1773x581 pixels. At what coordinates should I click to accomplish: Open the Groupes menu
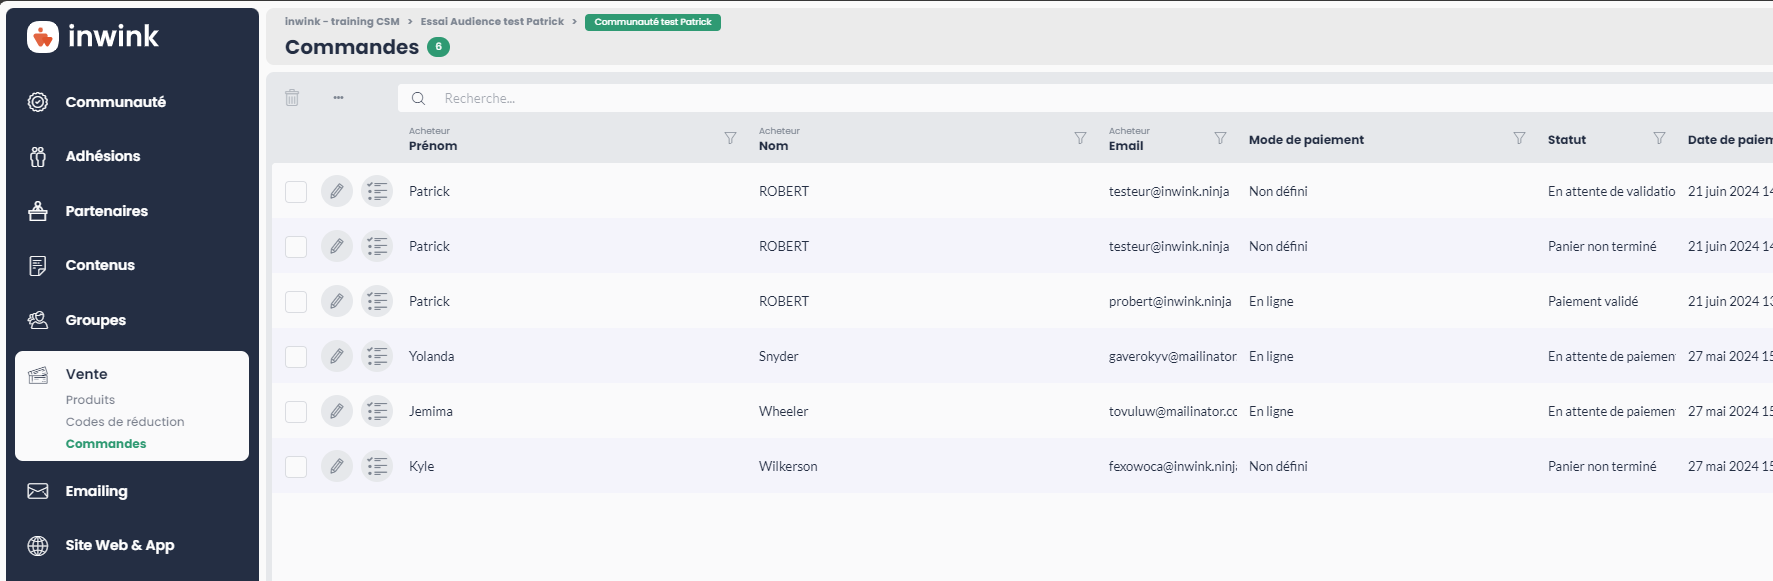[96, 320]
